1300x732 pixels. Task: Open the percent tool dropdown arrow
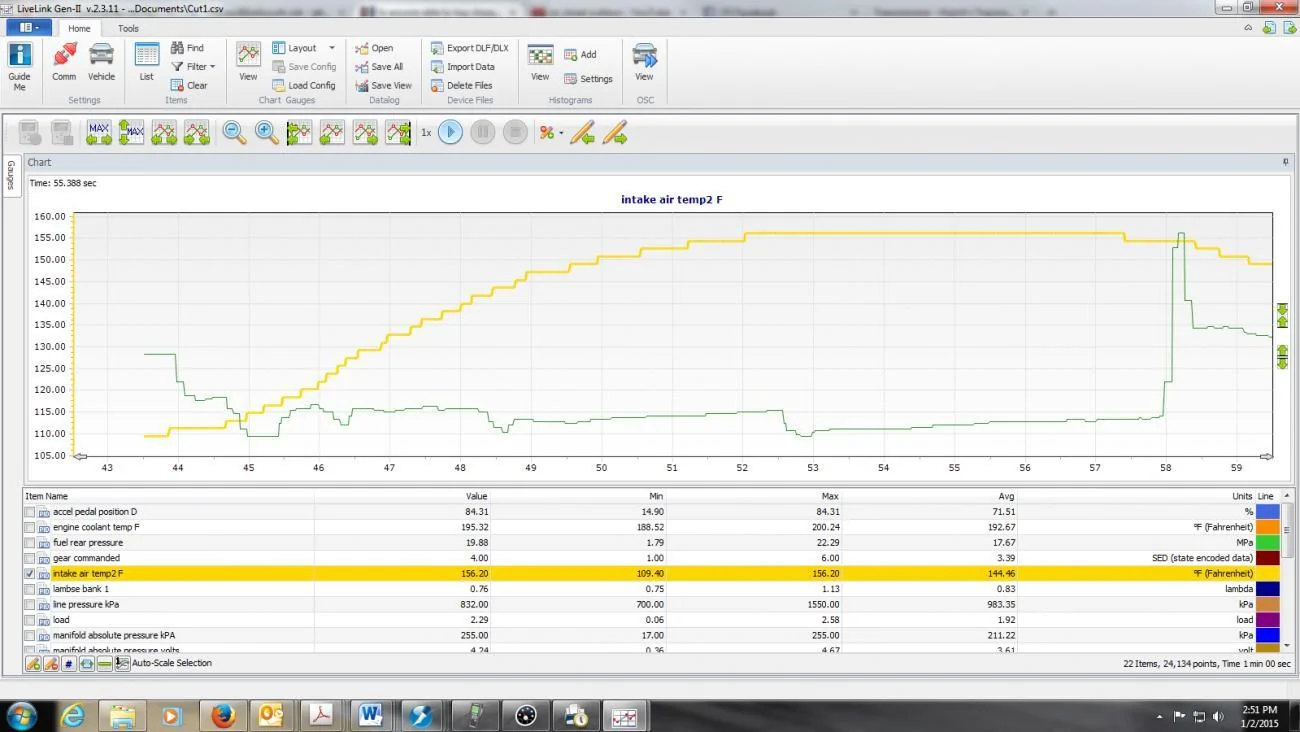click(x=561, y=133)
